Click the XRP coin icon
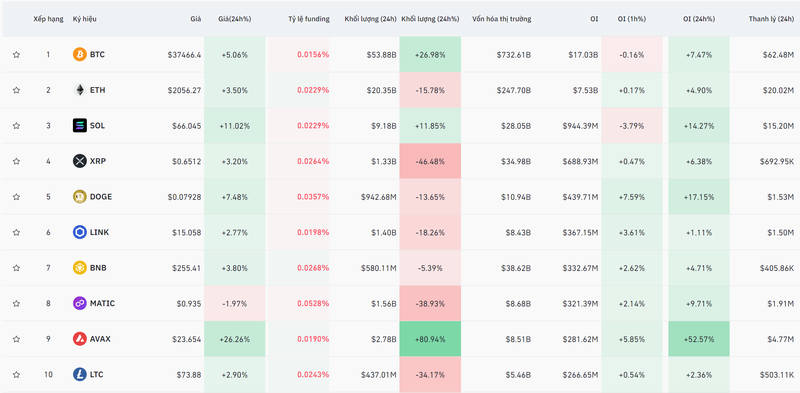 pyautogui.click(x=80, y=161)
